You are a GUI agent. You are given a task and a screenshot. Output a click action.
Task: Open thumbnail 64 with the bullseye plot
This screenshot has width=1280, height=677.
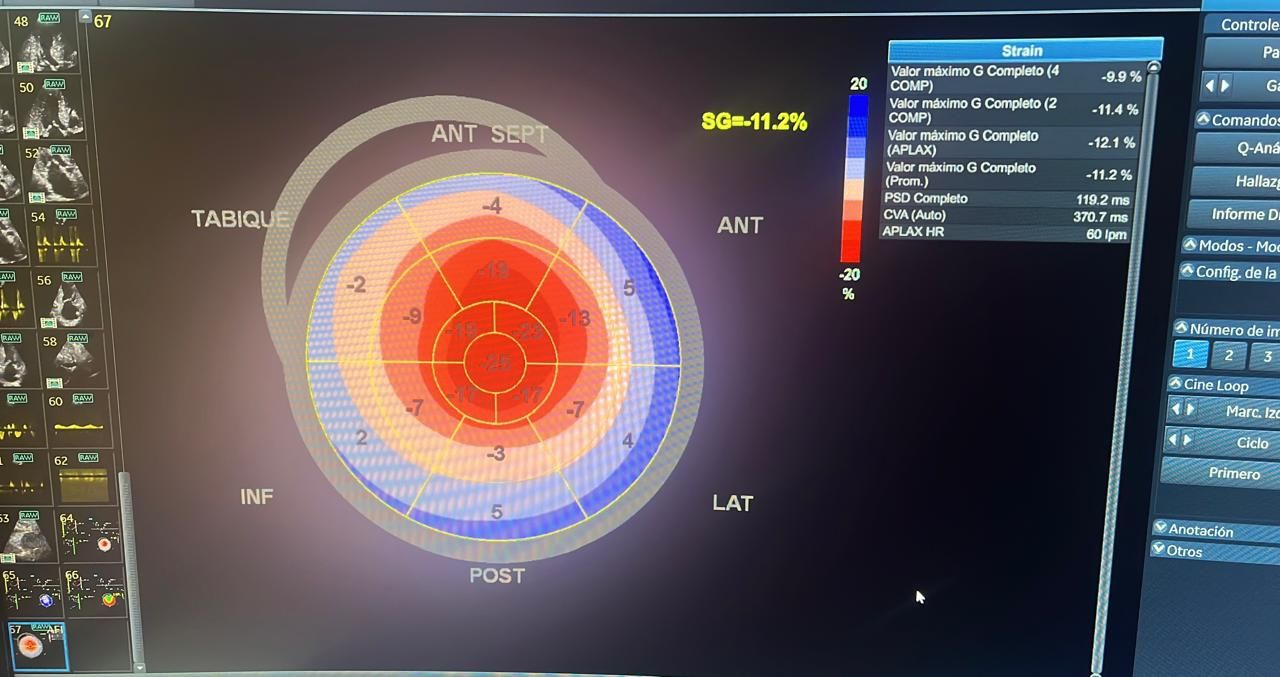tap(91, 537)
